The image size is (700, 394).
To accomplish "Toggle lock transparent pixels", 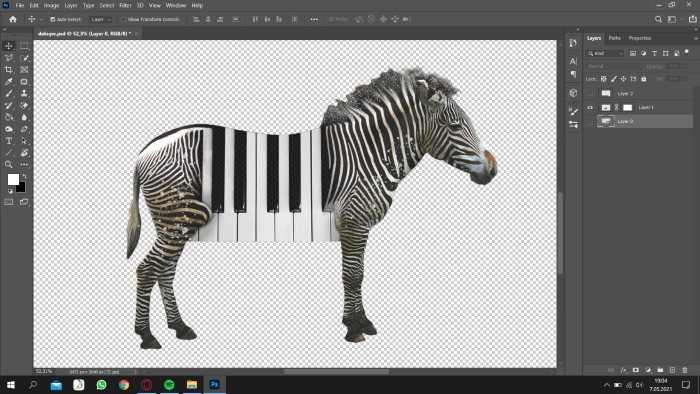I will [x=604, y=79].
